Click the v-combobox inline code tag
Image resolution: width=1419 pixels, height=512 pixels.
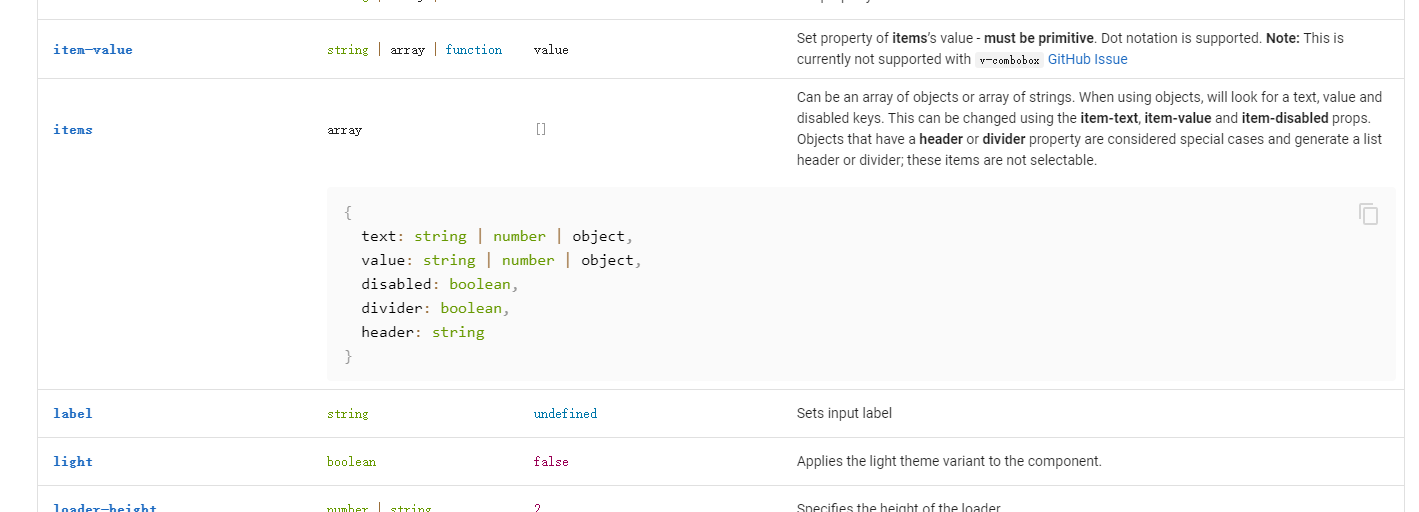click(1008, 60)
